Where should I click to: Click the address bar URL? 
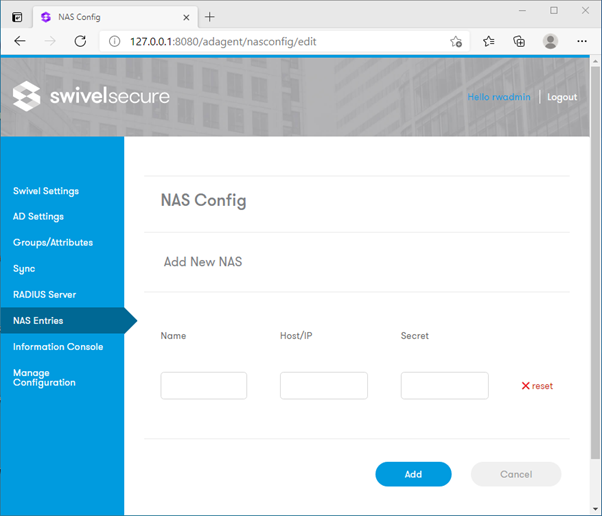[x=223, y=41]
